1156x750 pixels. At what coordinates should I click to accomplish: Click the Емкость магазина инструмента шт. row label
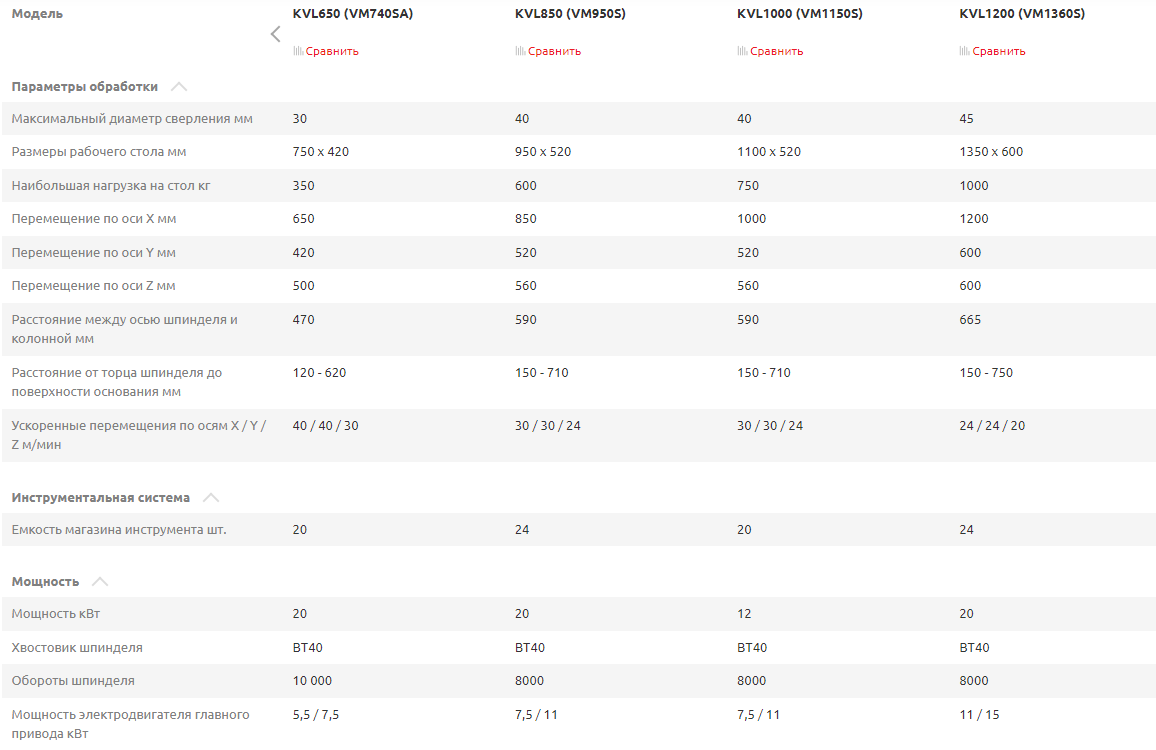[x=119, y=530]
